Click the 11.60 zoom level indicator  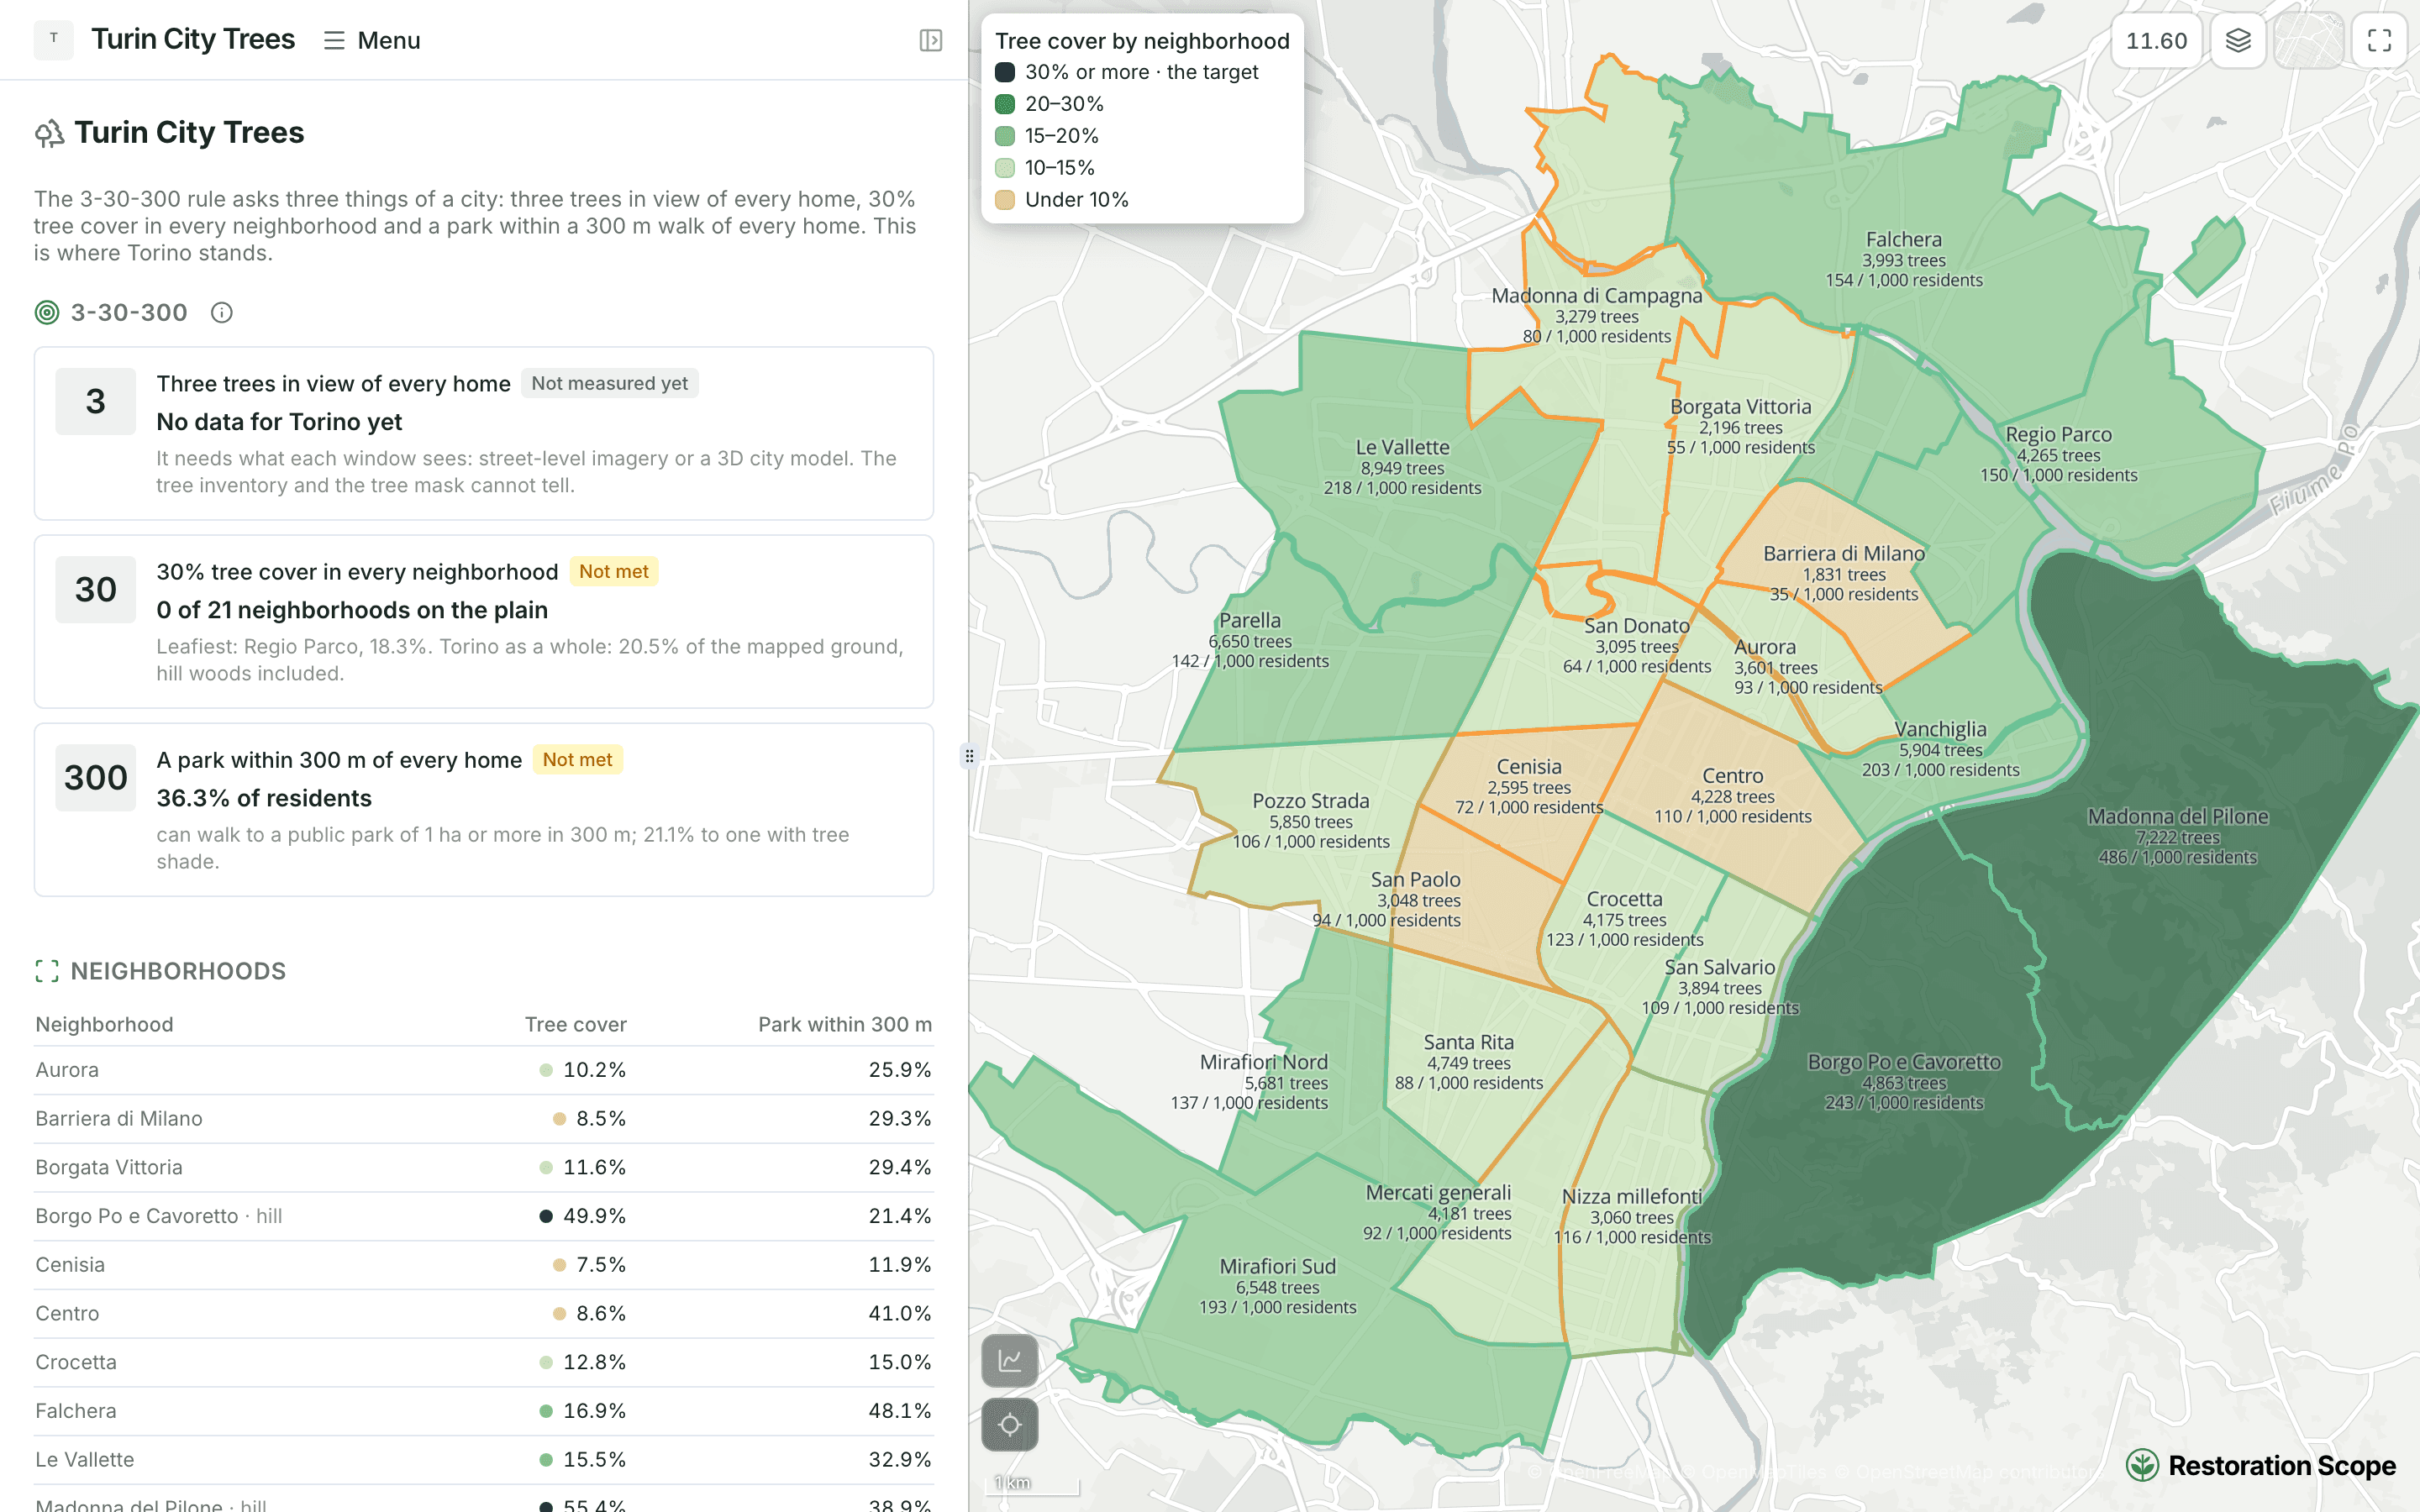pyautogui.click(x=2157, y=41)
